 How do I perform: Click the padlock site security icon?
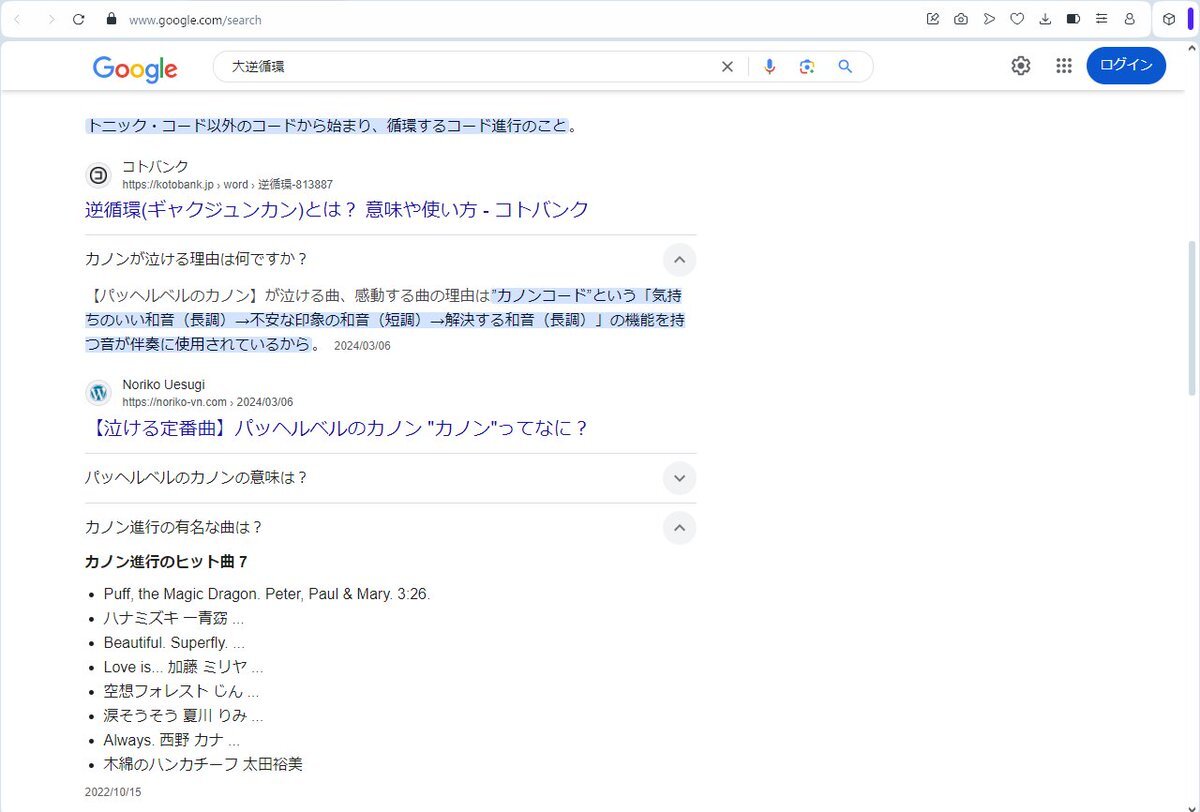click(x=111, y=19)
